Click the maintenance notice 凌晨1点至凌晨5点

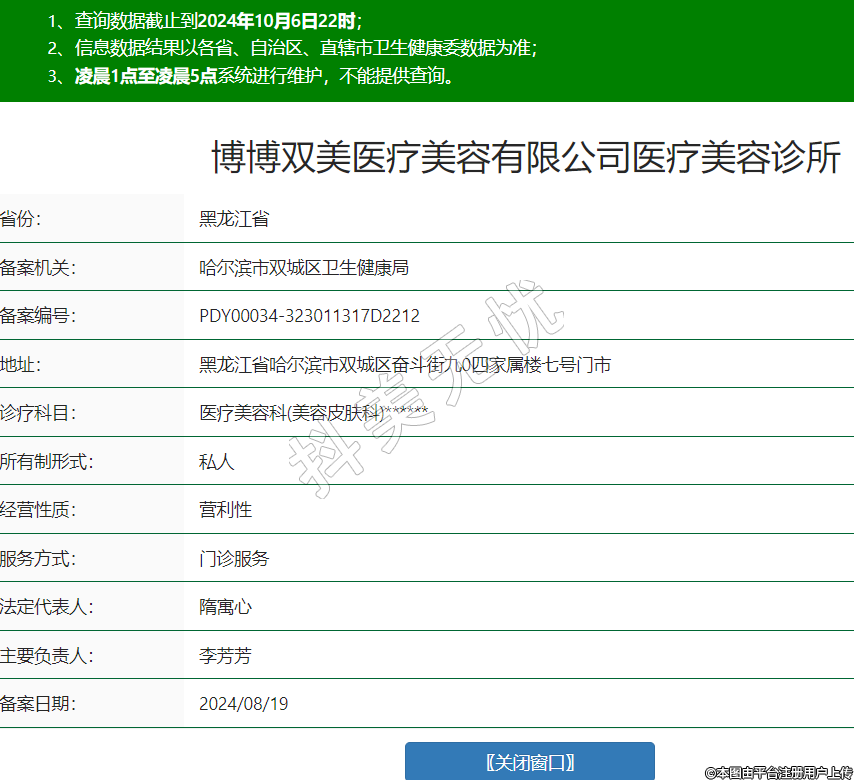pos(146,76)
